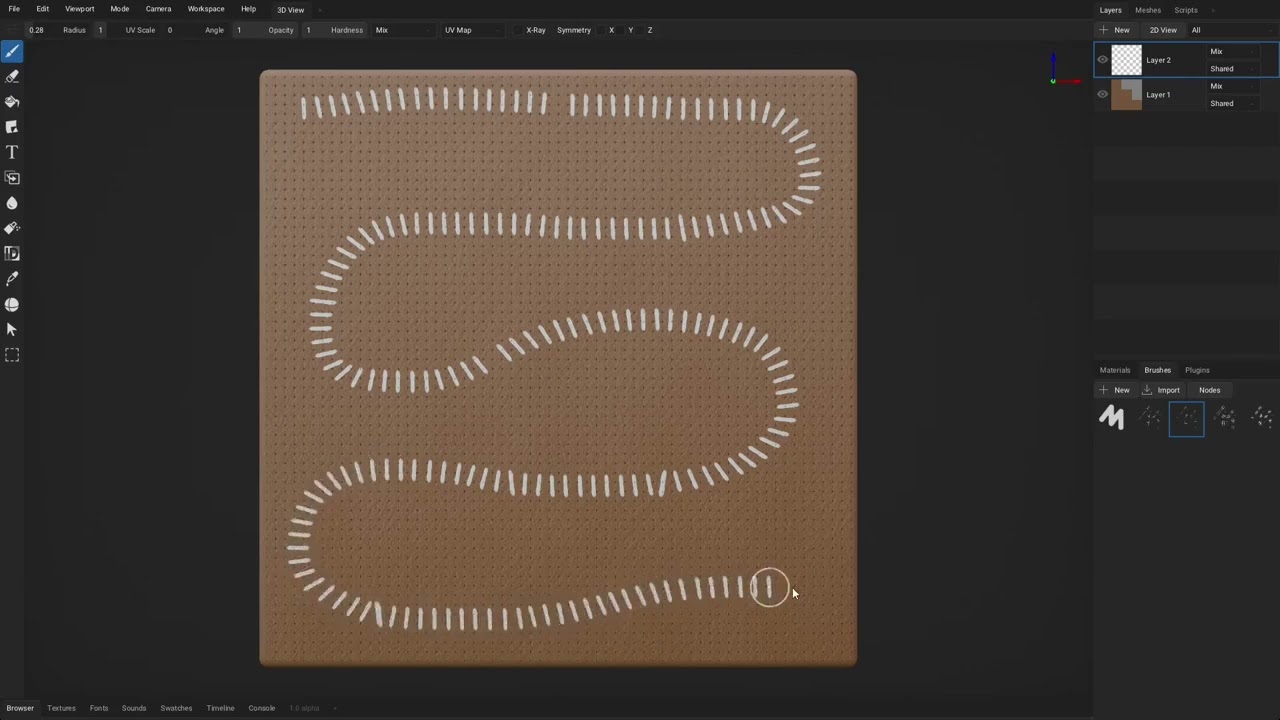Image resolution: width=1280 pixels, height=720 pixels.
Task: Select the Fill bucket tool
Action: coord(12,102)
